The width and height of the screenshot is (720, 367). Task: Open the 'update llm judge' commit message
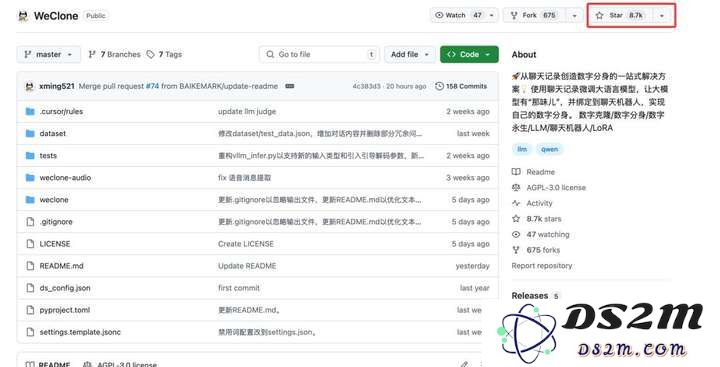coord(247,112)
